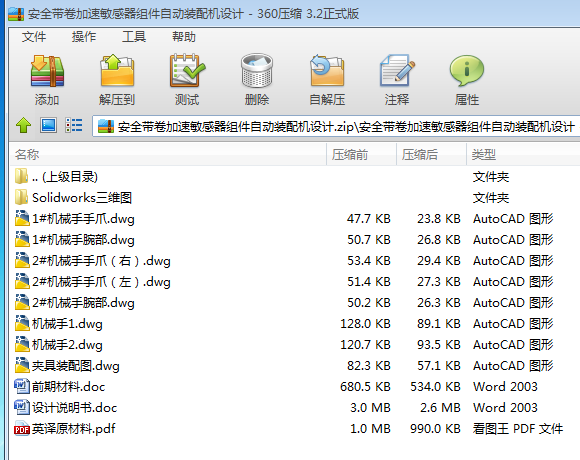Select the Solidworks三维图 folder icon
This screenshot has width=580, height=460.
coord(21,197)
